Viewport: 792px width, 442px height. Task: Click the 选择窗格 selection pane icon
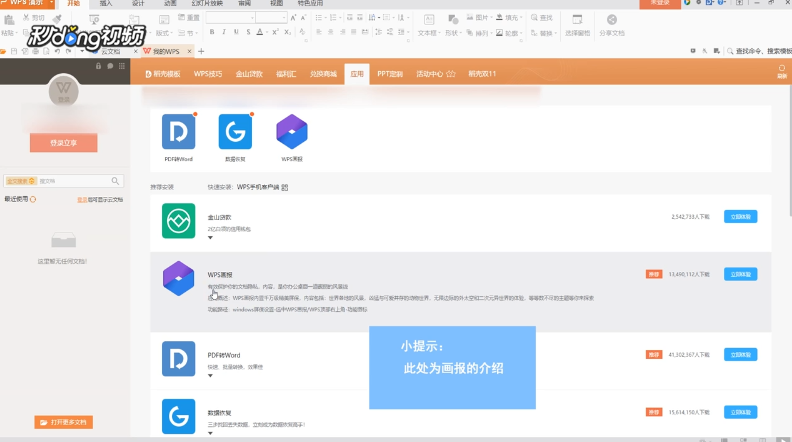(x=577, y=20)
